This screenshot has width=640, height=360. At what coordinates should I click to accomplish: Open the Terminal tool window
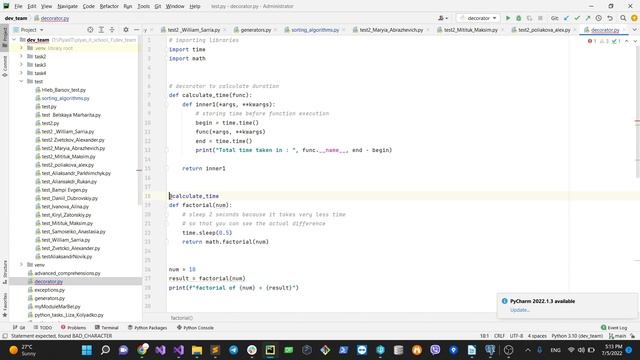click(x=107, y=327)
